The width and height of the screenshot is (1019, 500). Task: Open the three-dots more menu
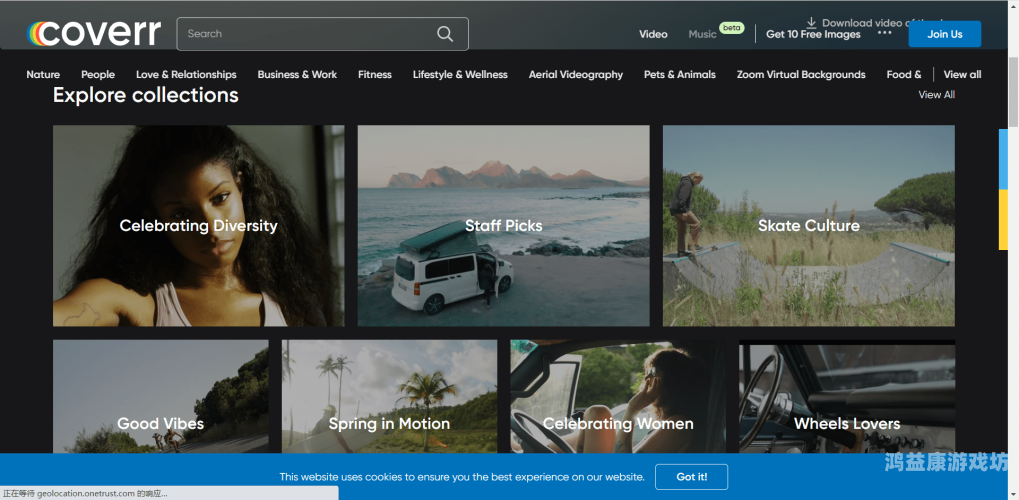pyautogui.click(x=884, y=33)
